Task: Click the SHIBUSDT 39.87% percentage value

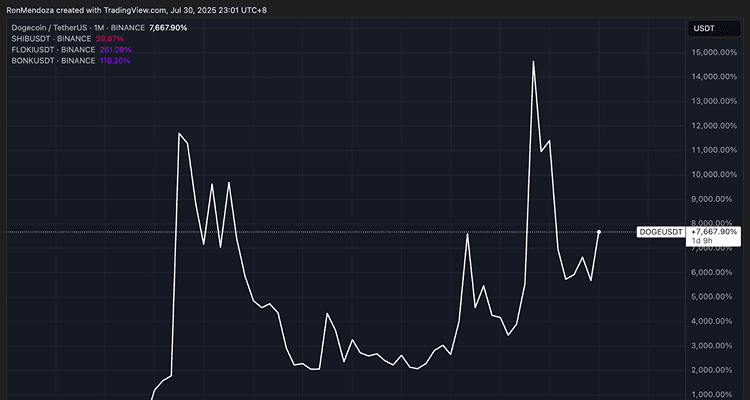Action: 110,39
